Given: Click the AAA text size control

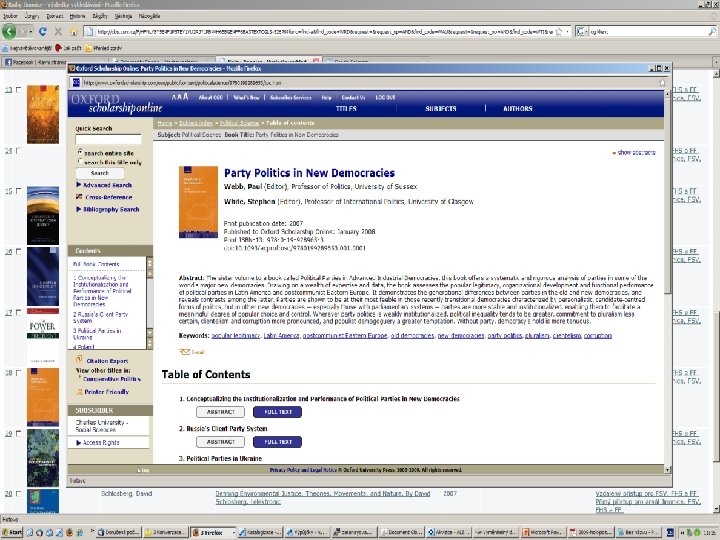Looking at the screenshot, I should click(180, 97).
